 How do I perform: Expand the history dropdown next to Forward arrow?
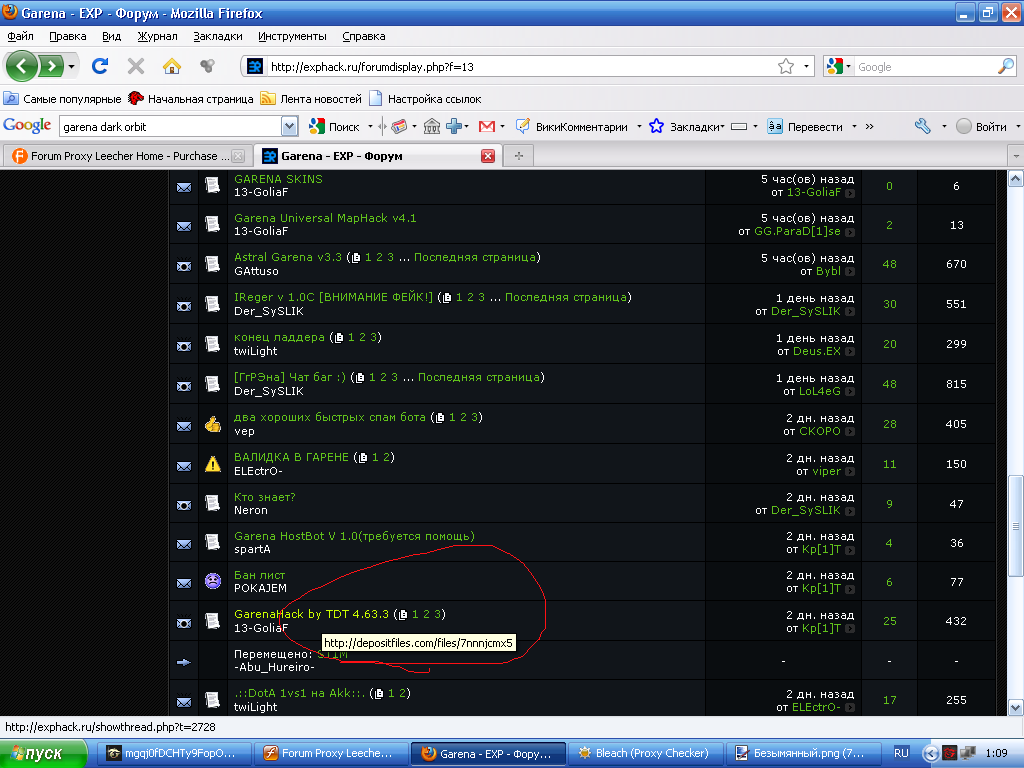71,67
